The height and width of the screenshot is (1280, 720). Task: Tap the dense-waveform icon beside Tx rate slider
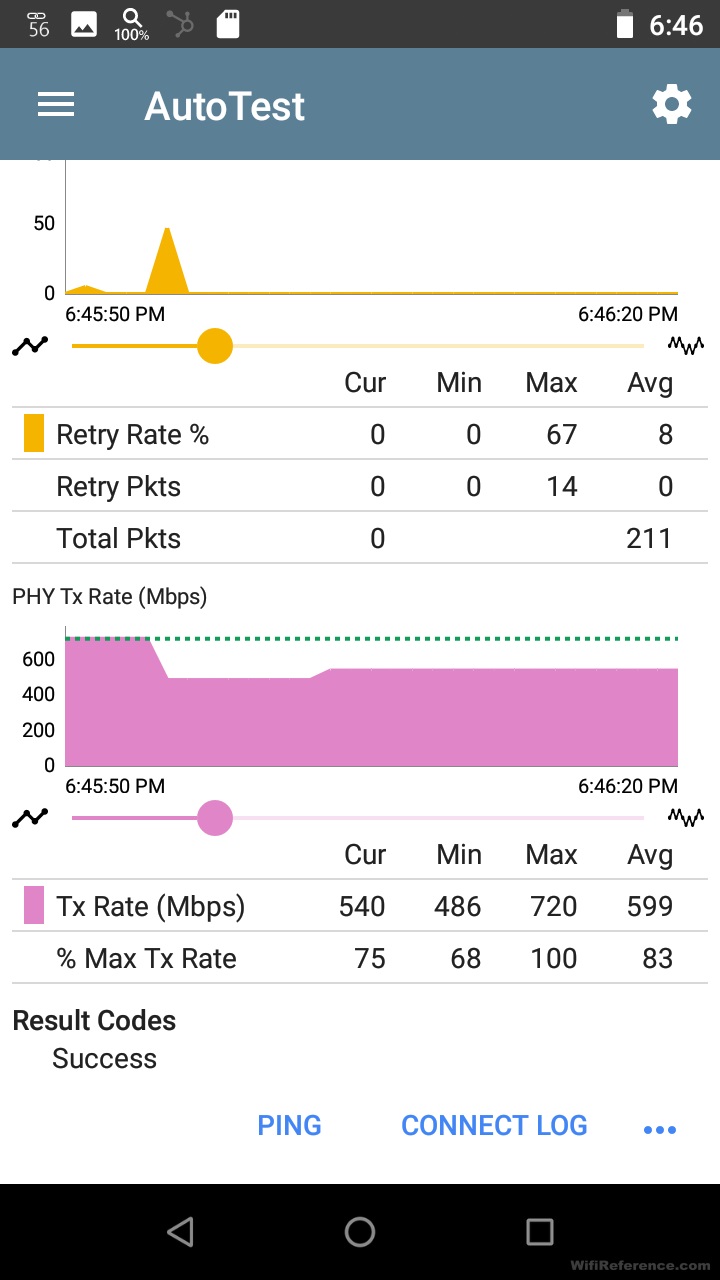[x=686, y=818]
